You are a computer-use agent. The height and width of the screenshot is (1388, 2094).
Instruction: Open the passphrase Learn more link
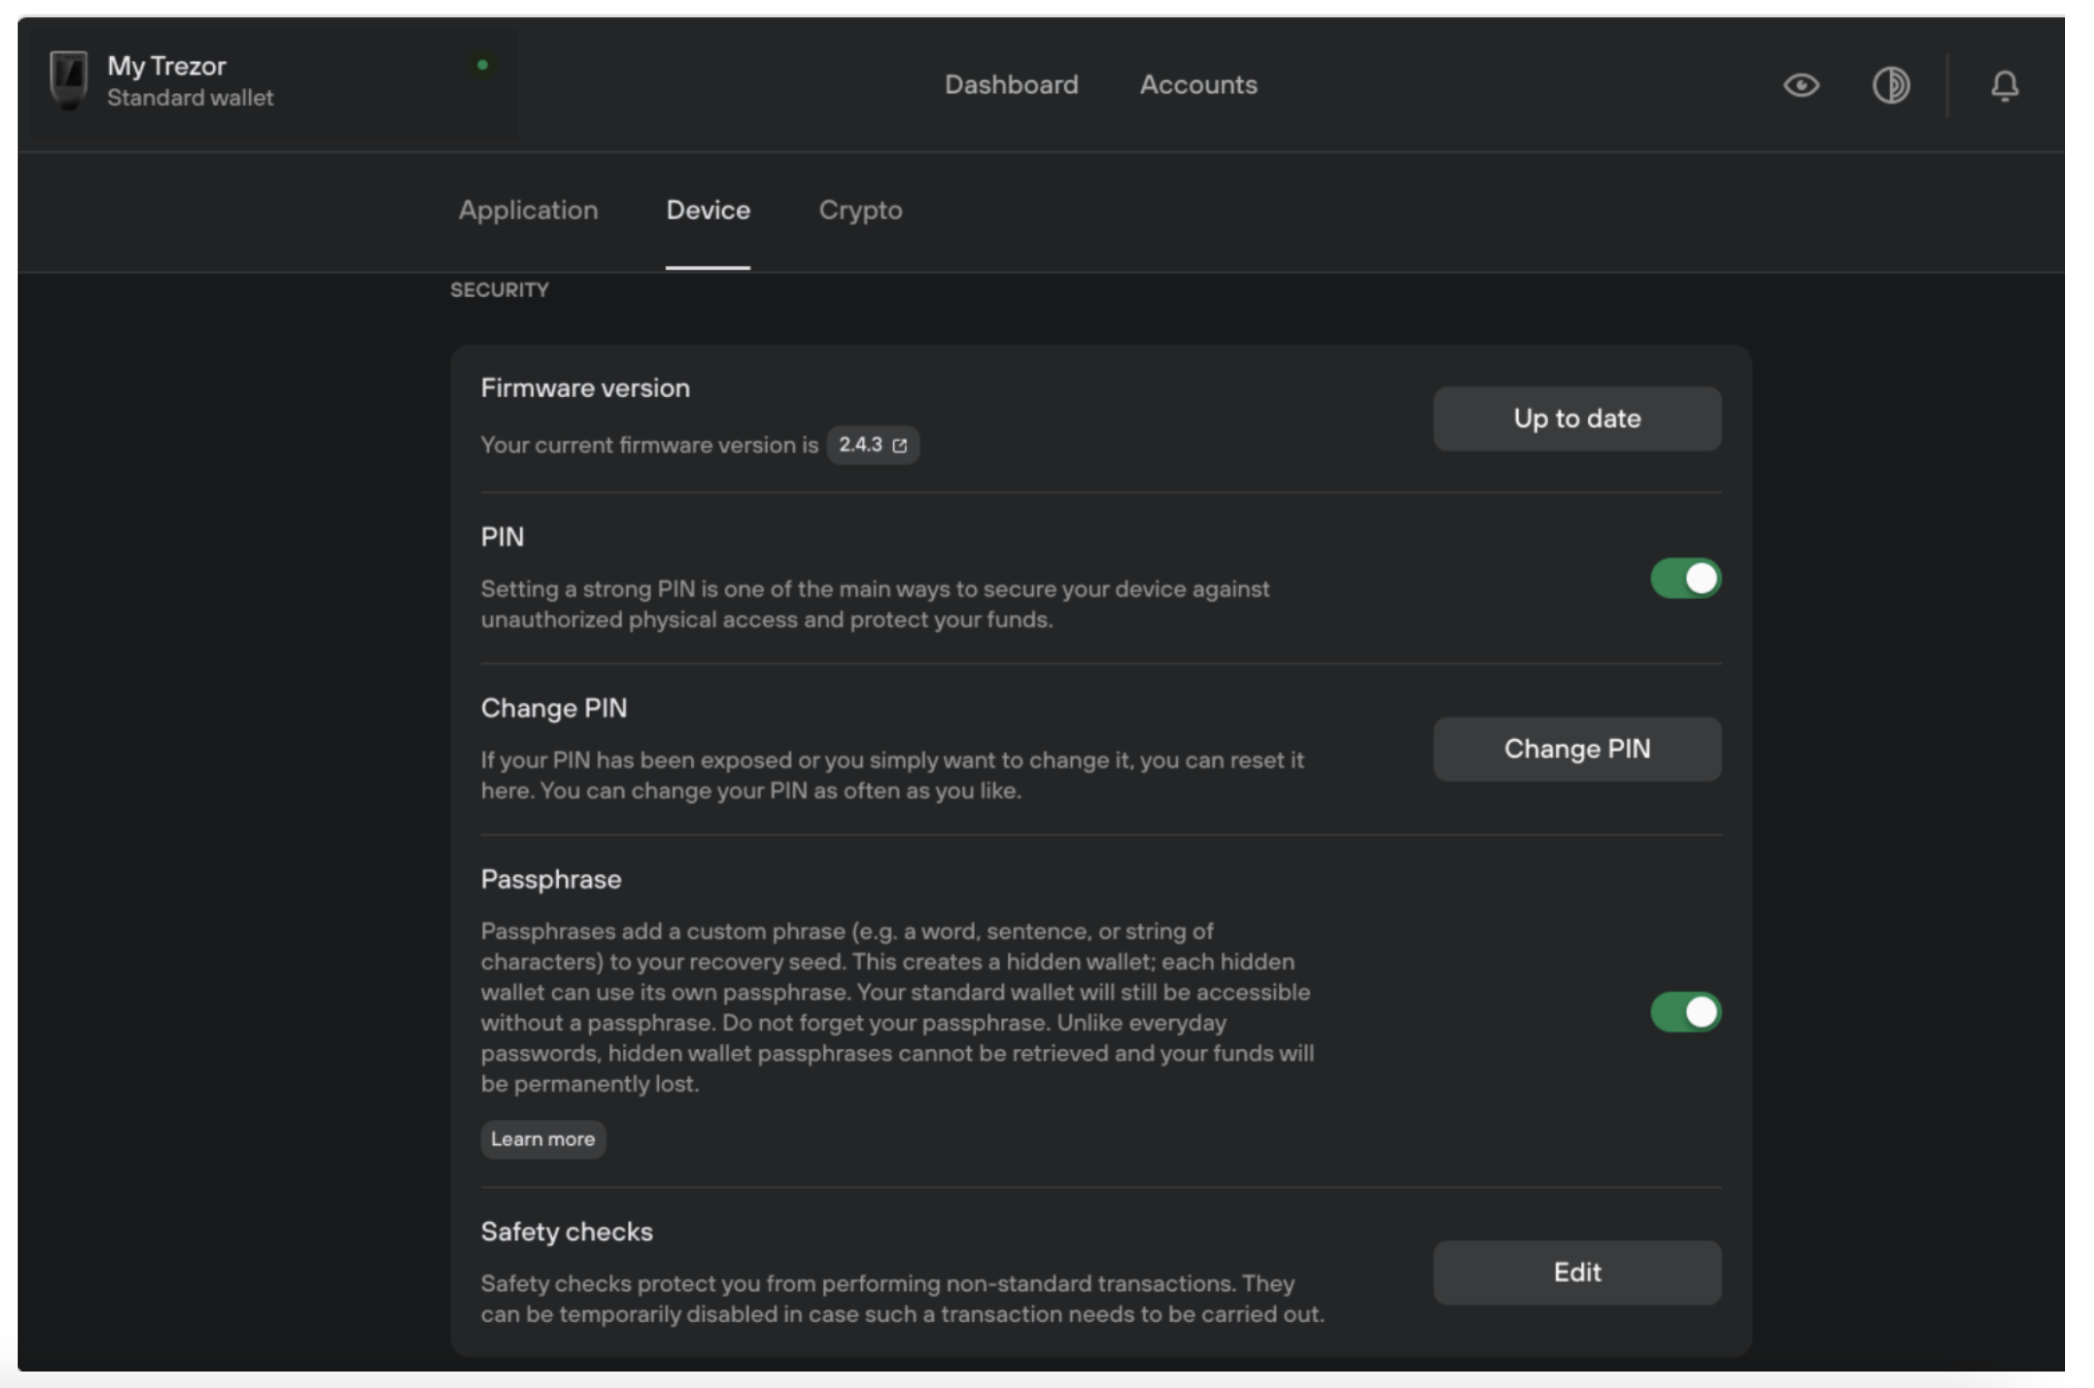click(542, 1139)
